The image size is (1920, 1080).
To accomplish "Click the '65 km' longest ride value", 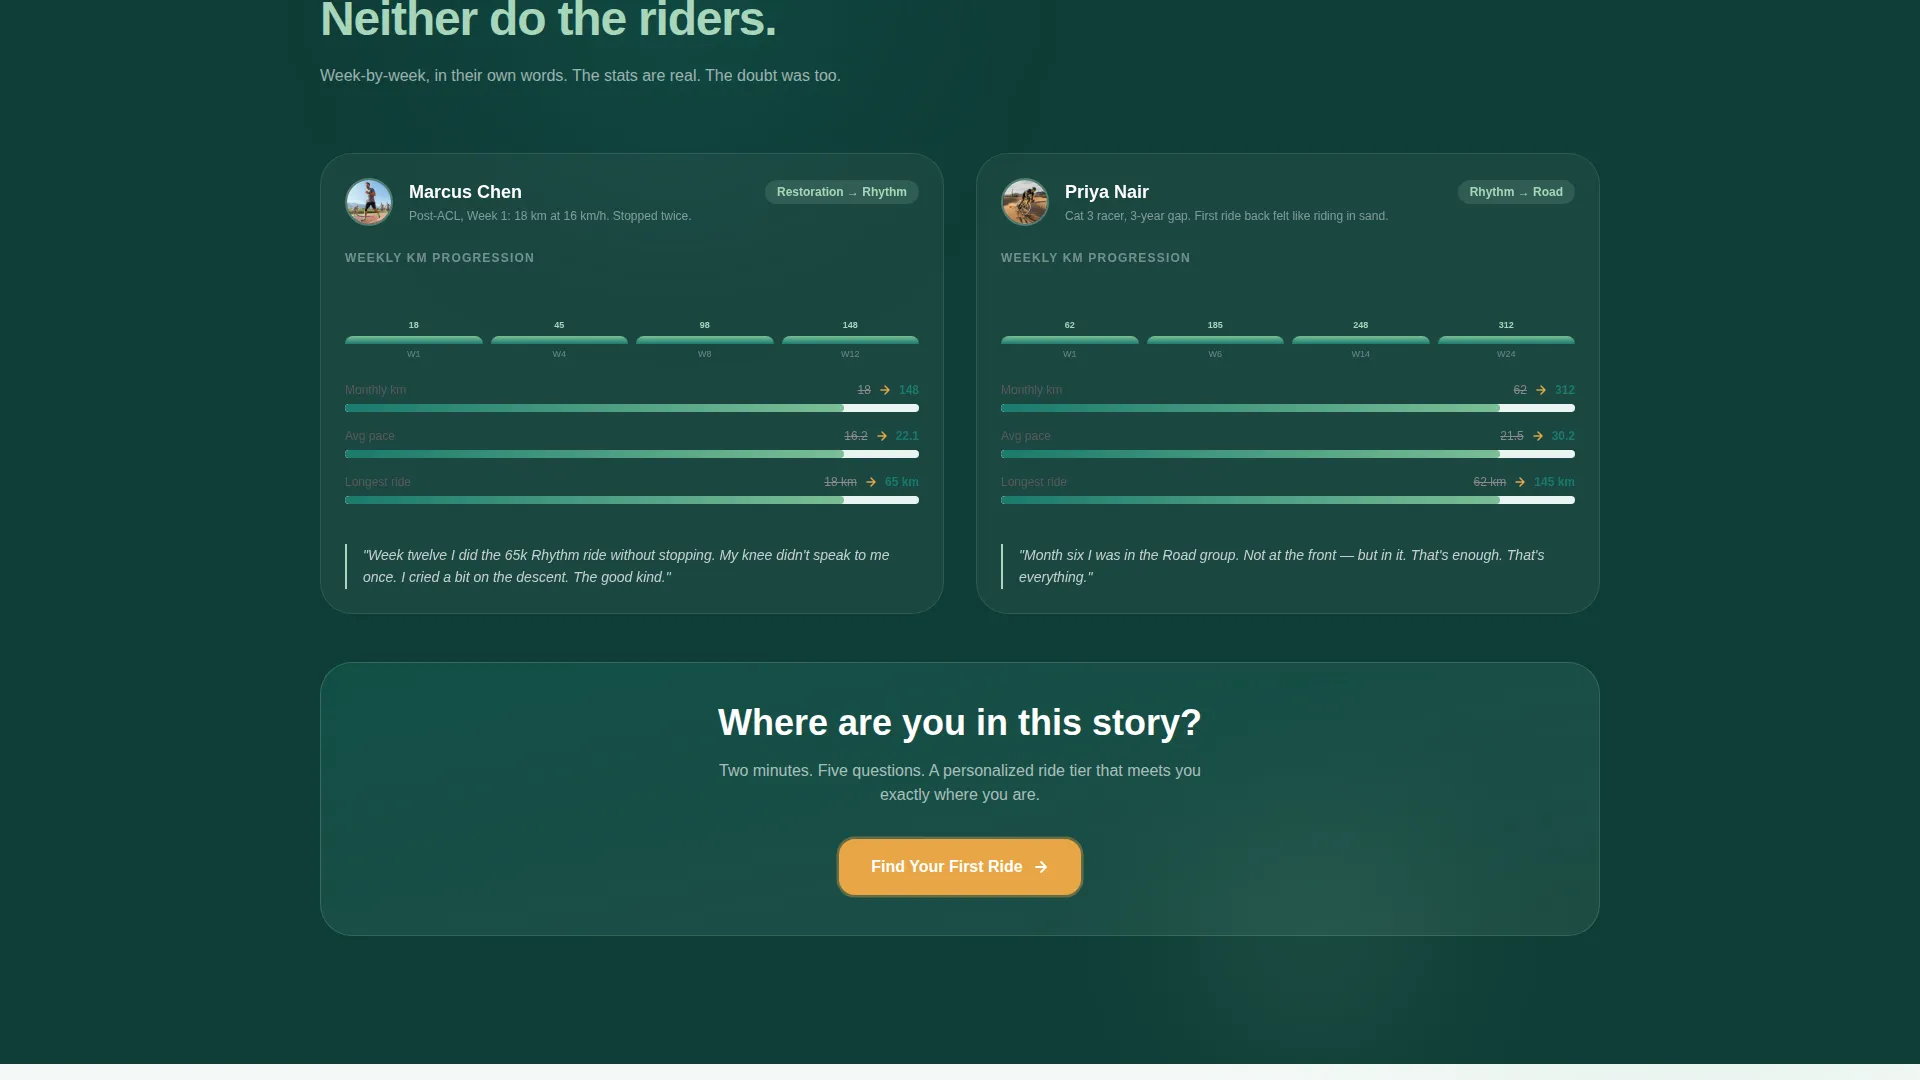I will (902, 482).
